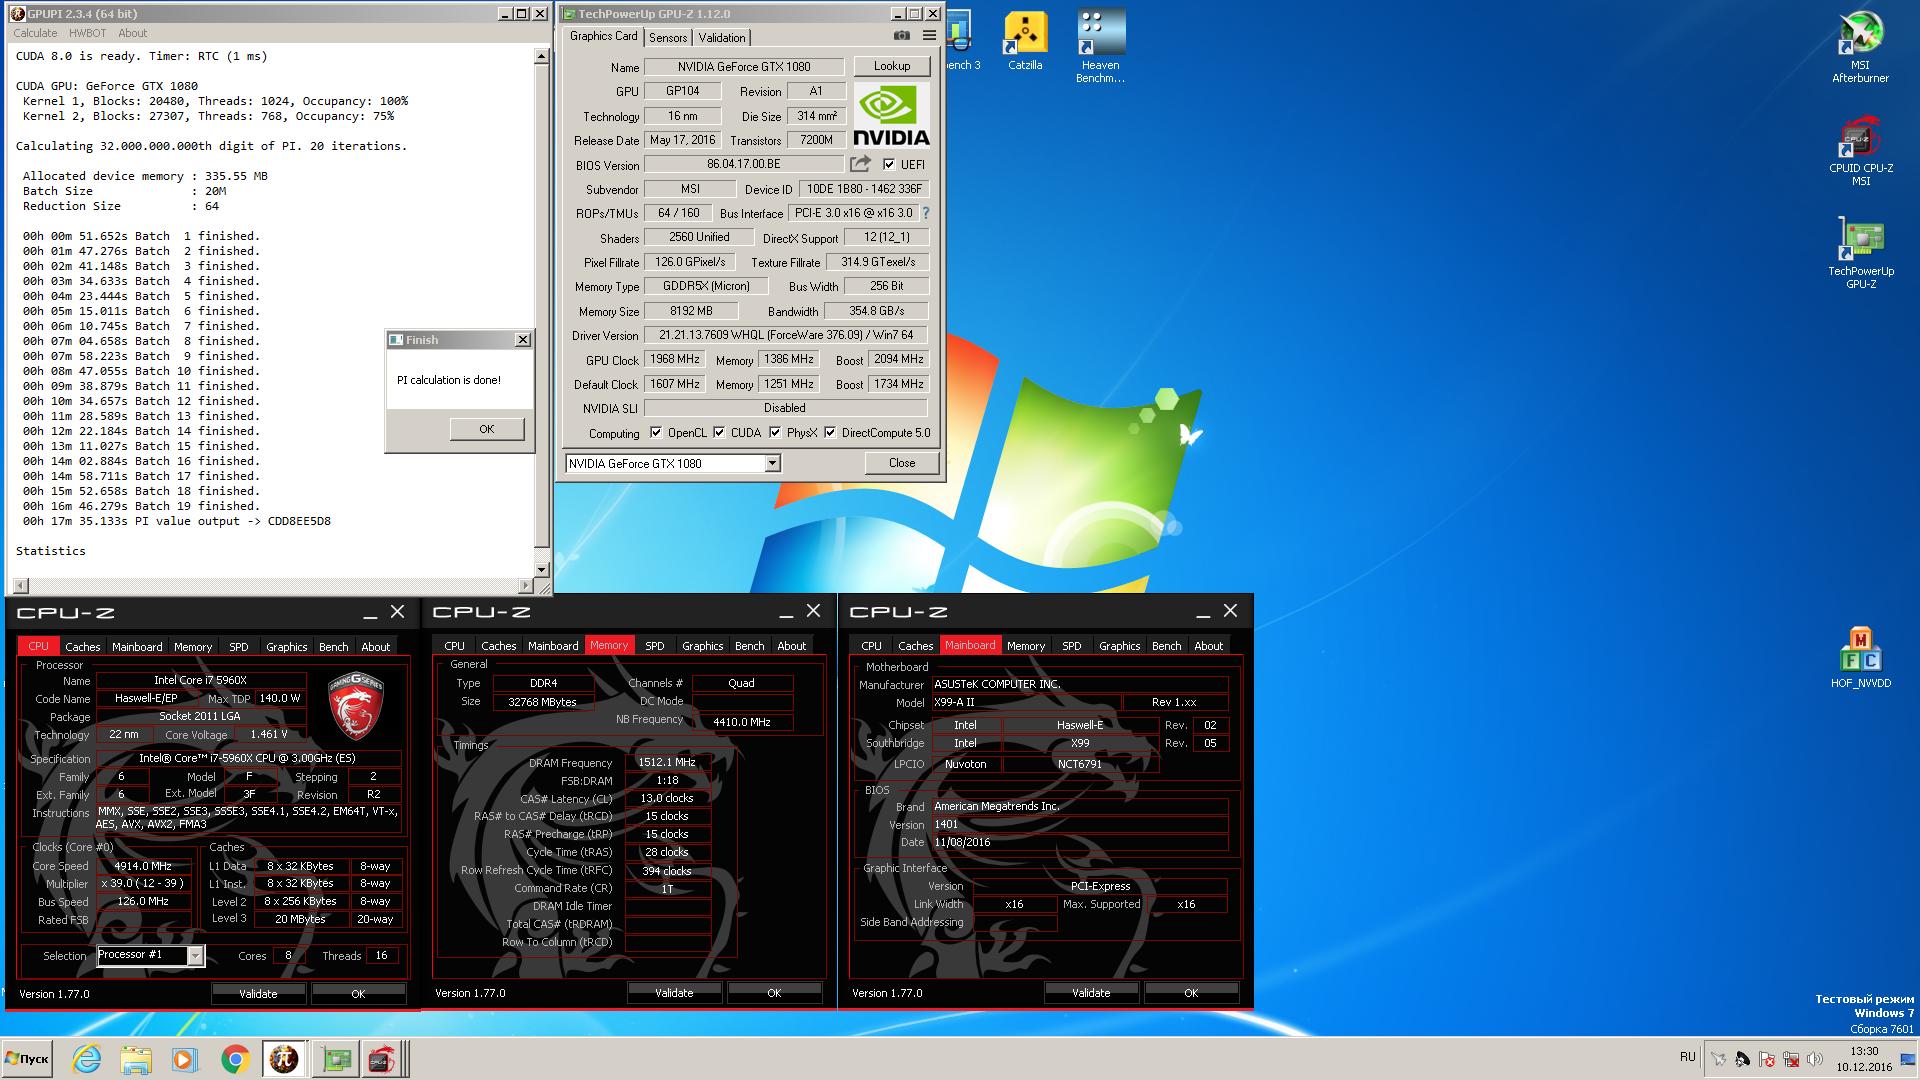The image size is (1920, 1080).
Task: Click the GPUPI horizontal scrollbar right arrow
Action: [x=526, y=585]
